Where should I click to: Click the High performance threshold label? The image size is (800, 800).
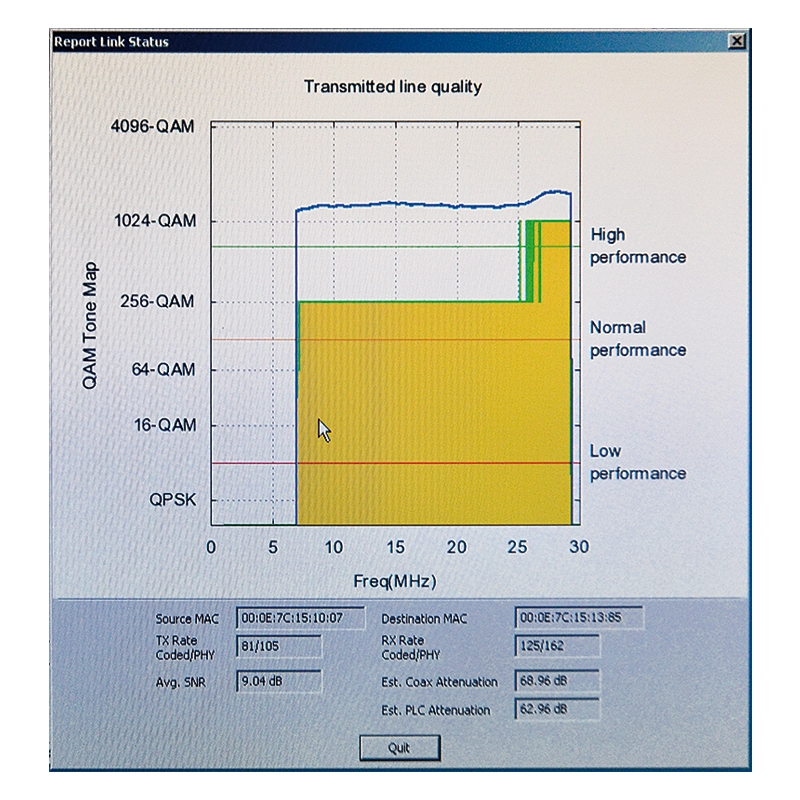(637, 246)
